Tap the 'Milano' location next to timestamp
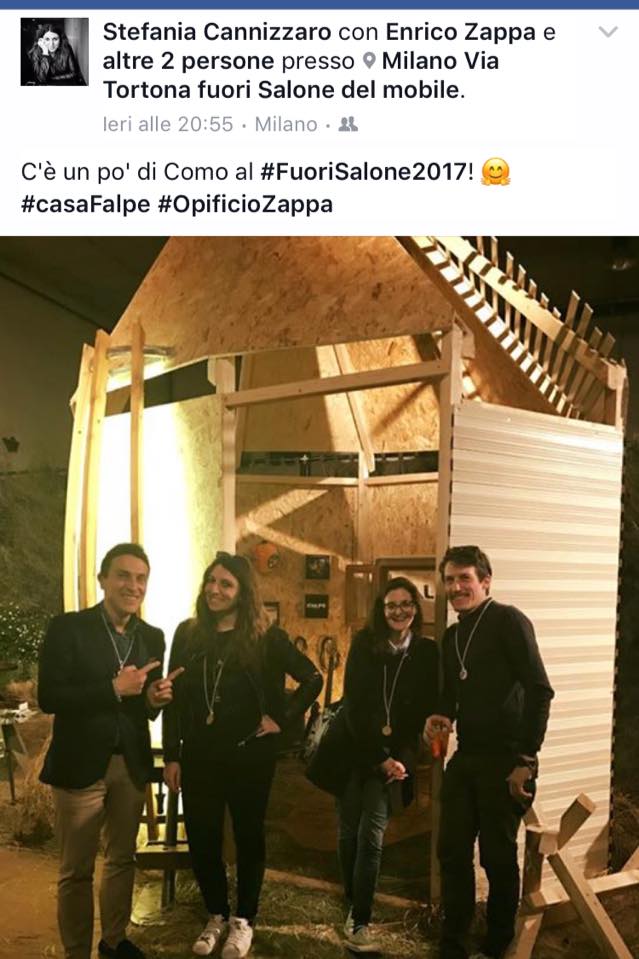 [286, 125]
